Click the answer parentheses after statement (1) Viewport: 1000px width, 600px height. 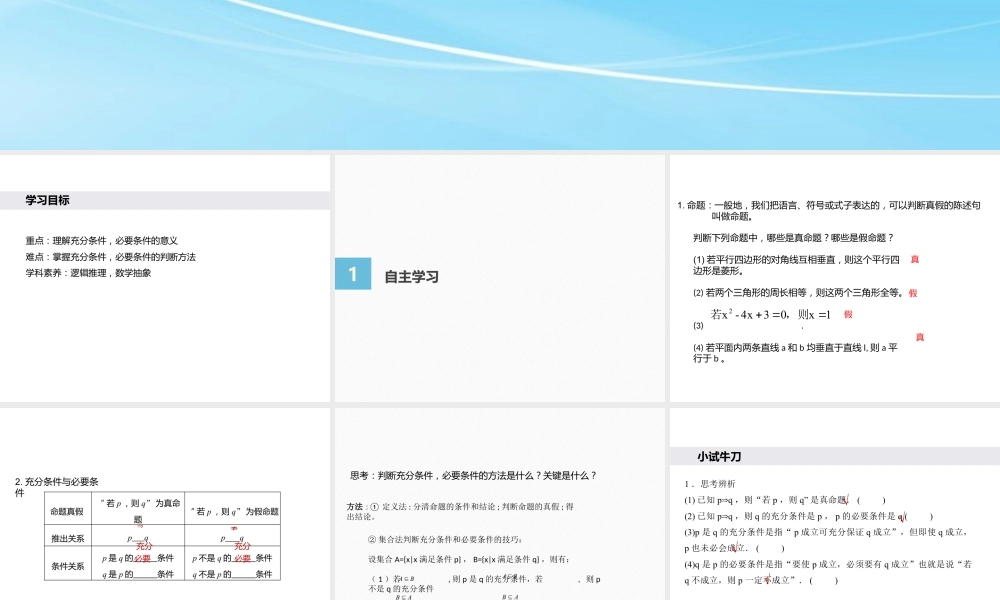click(871, 500)
